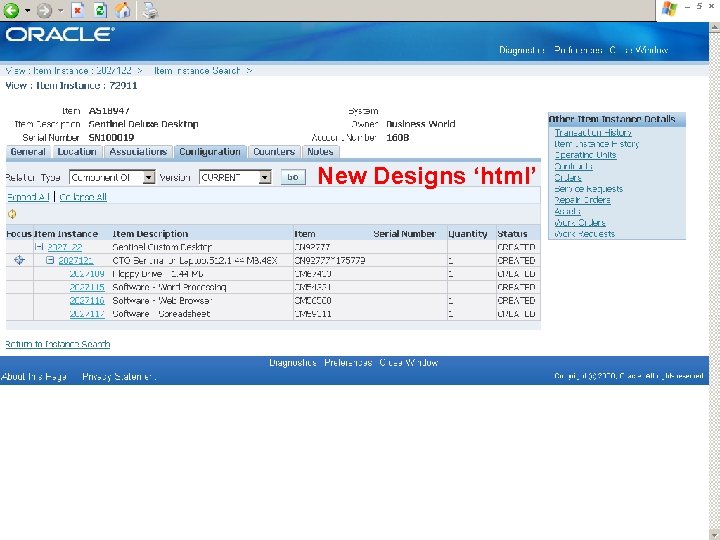This screenshot has height=540, width=720.
Task: Open the Repair Orders sidebar link
Action: coord(582,200)
